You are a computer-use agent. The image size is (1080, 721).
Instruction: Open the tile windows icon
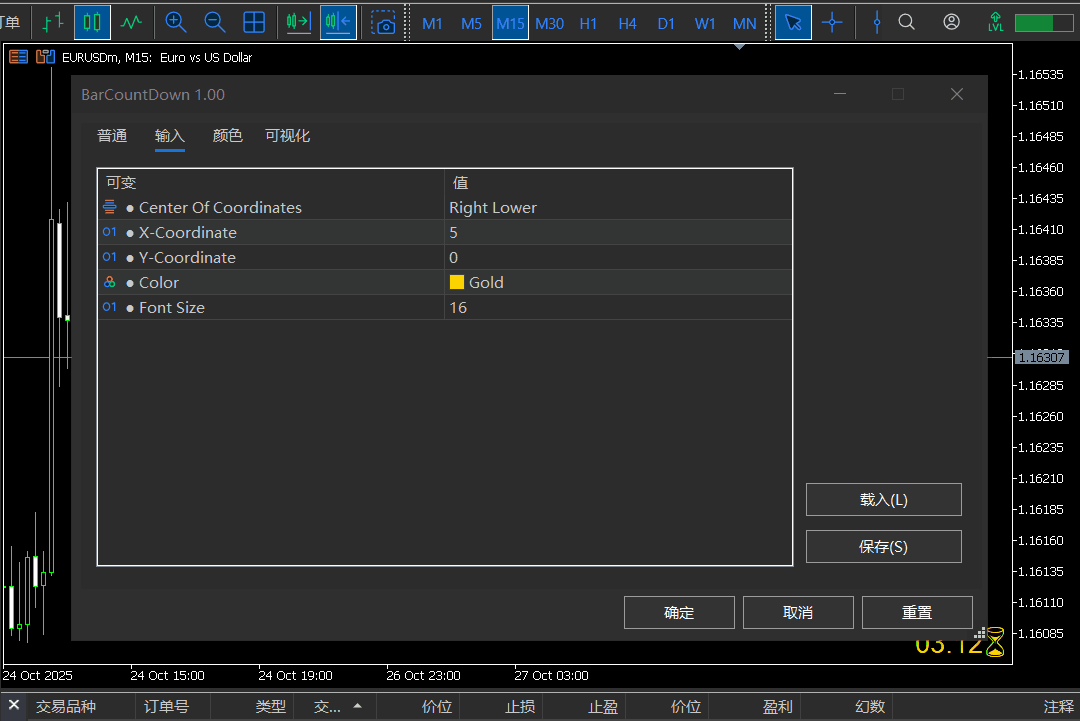pos(253,21)
